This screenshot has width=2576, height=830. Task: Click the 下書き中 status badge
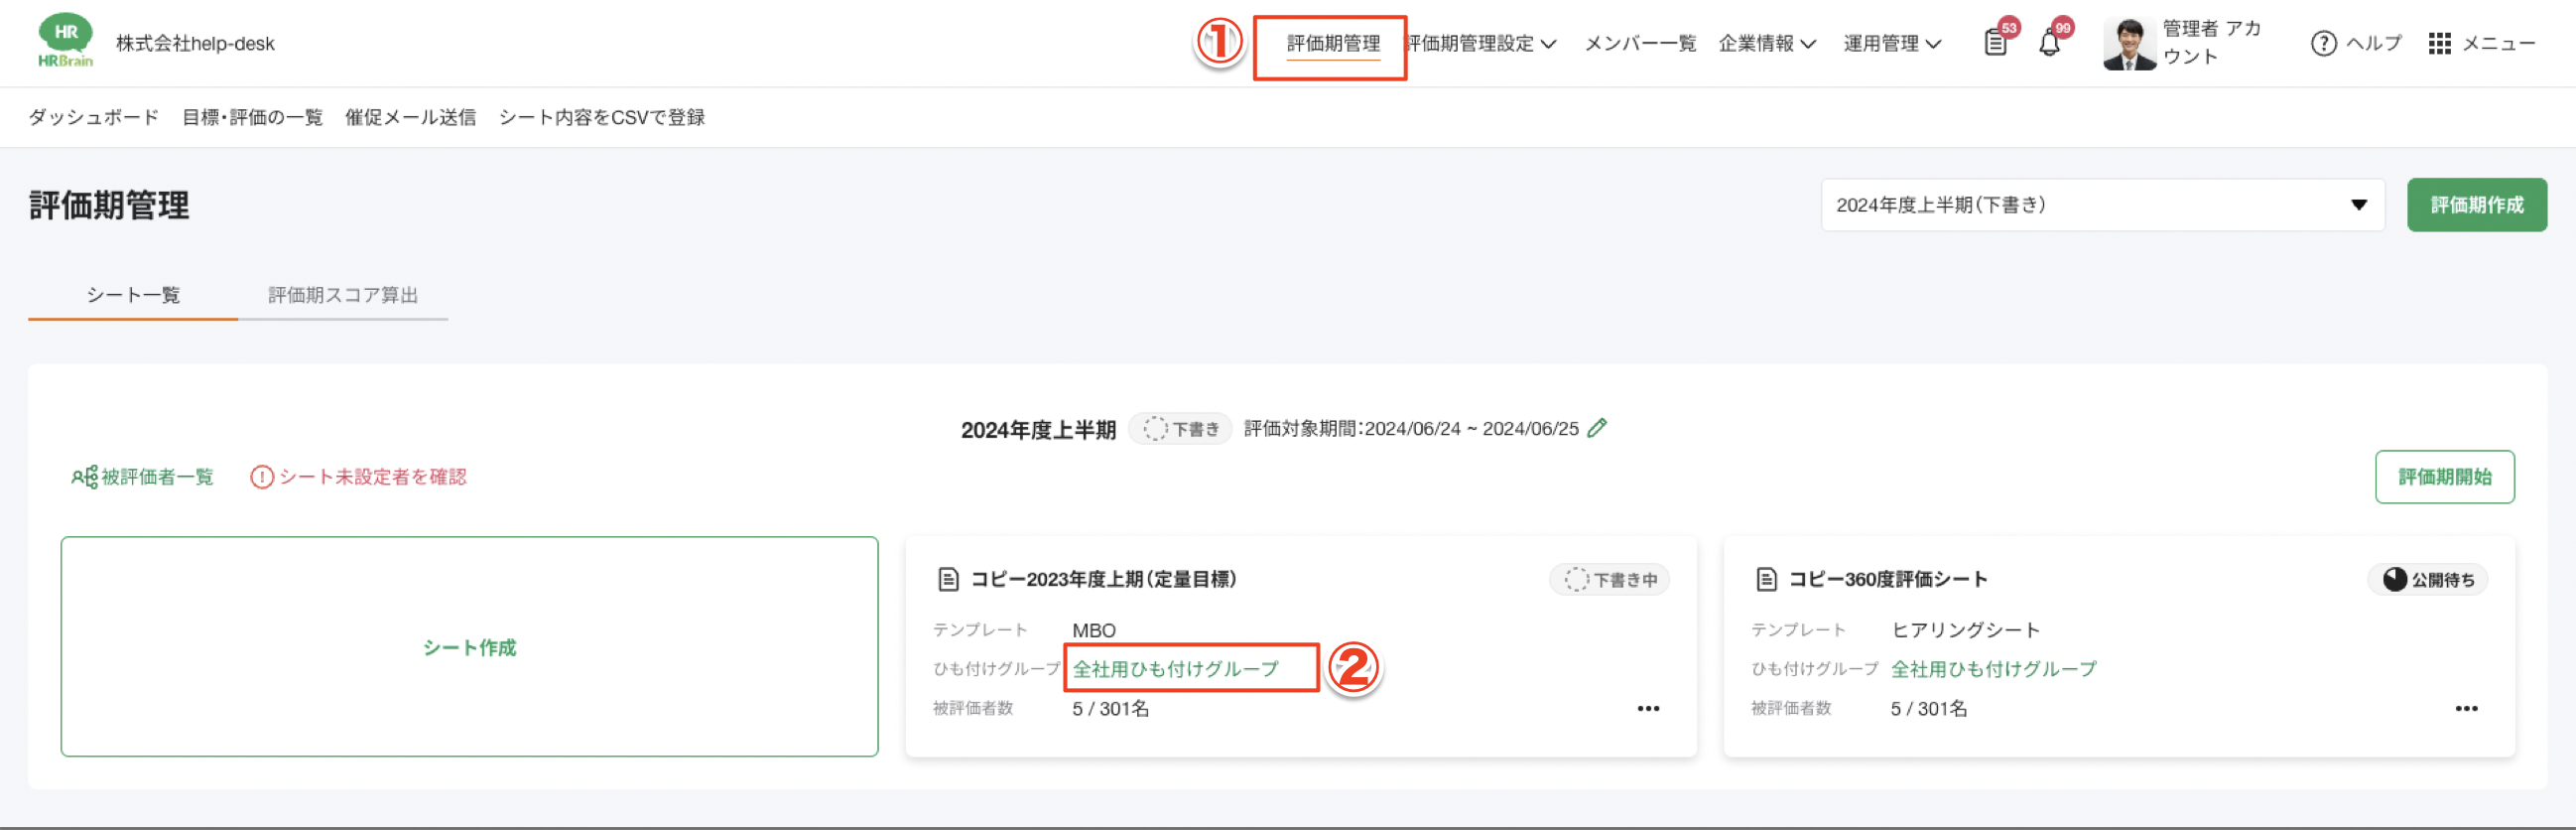[x=1609, y=579]
